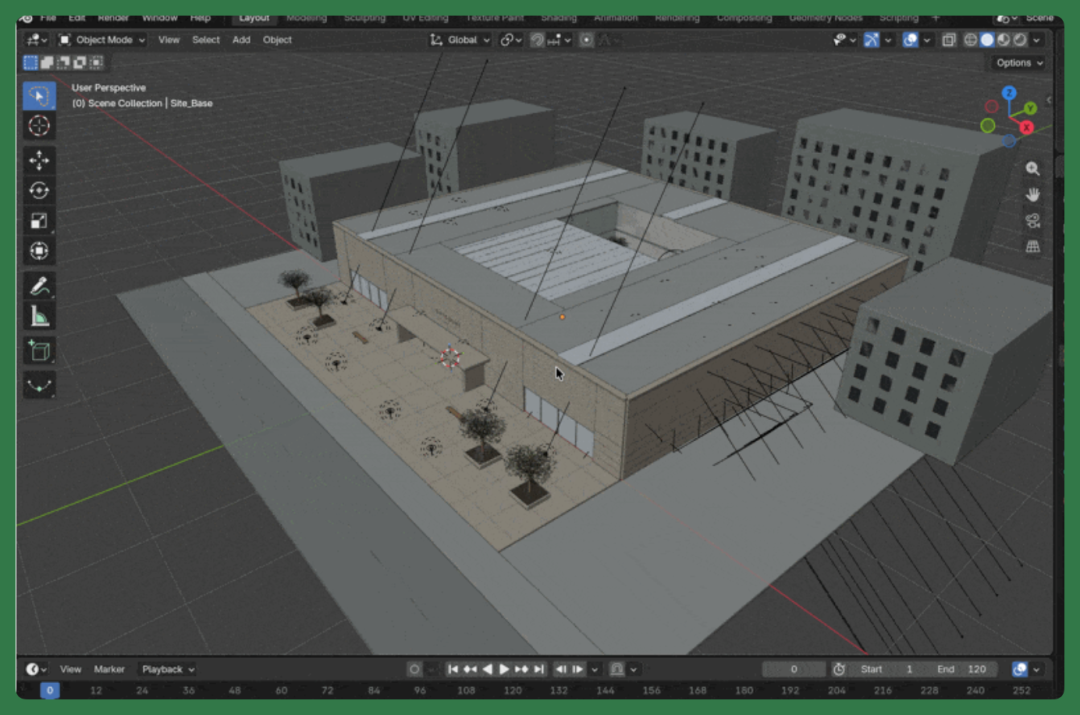Screen dimensions: 1080x715
Task: Open the viewport Add menu
Action: click(x=241, y=40)
